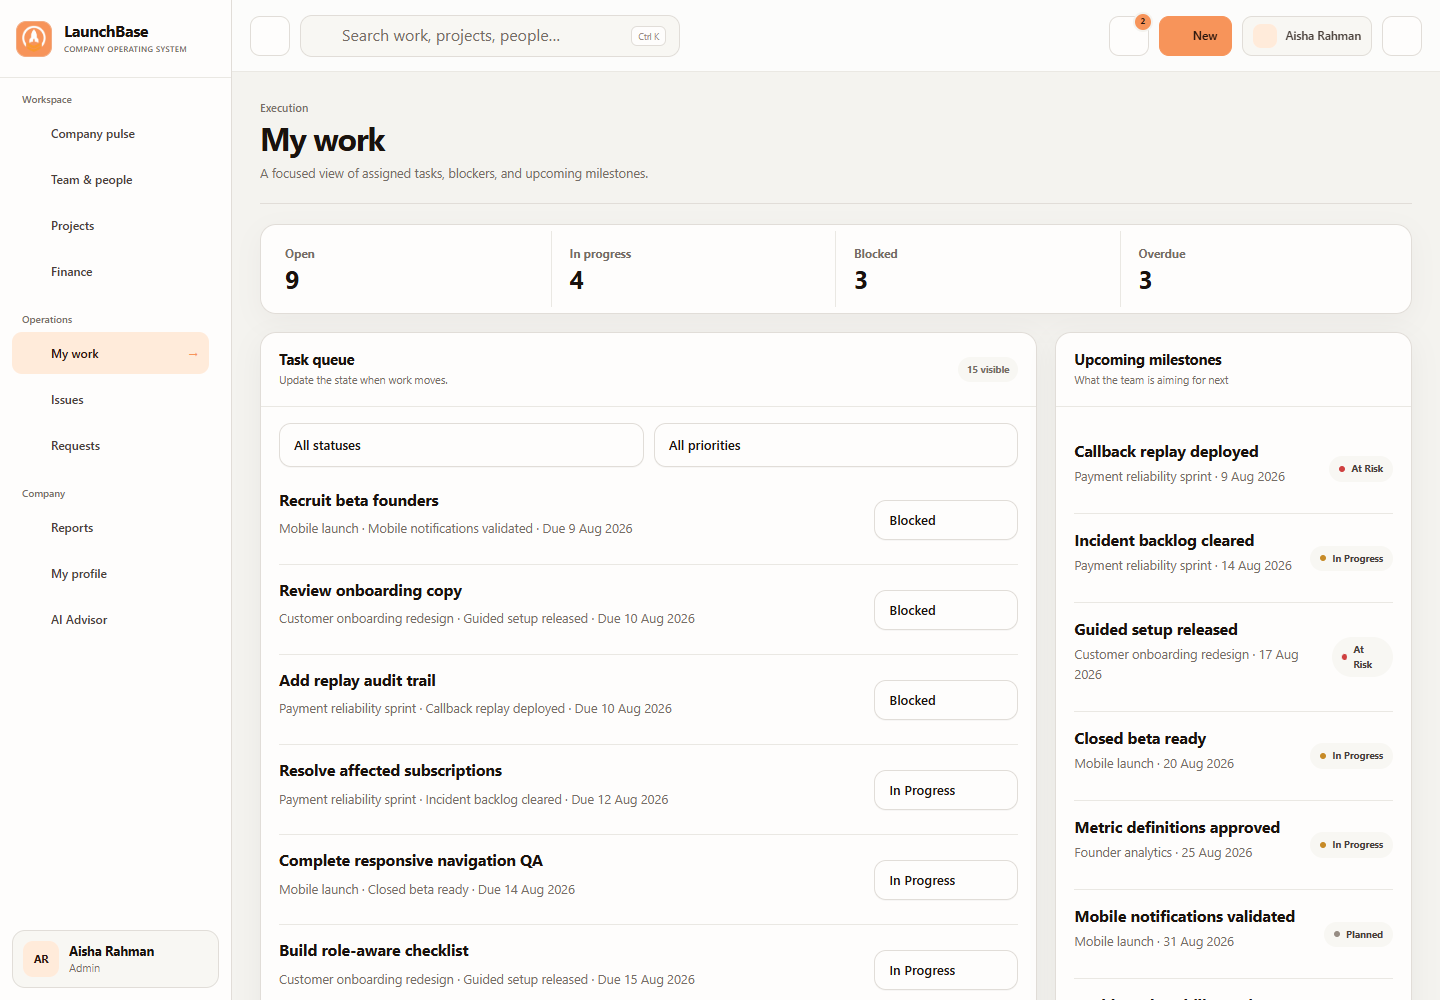Click the Blocked 3 stat card
The height and width of the screenshot is (1000, 1440).
(x=978, y=269)
